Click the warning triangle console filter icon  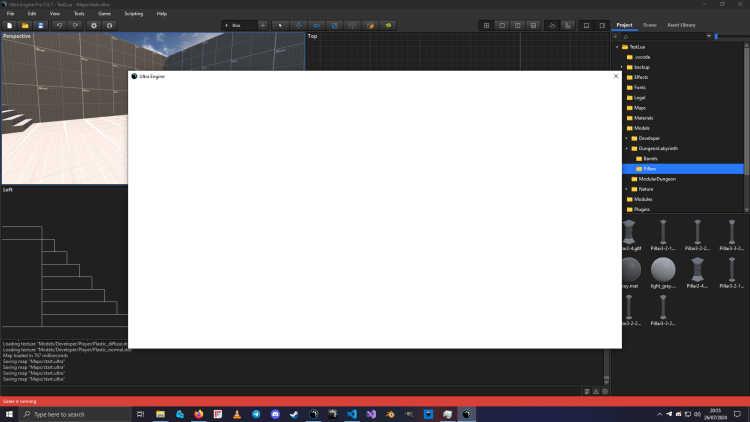[596, 391]
